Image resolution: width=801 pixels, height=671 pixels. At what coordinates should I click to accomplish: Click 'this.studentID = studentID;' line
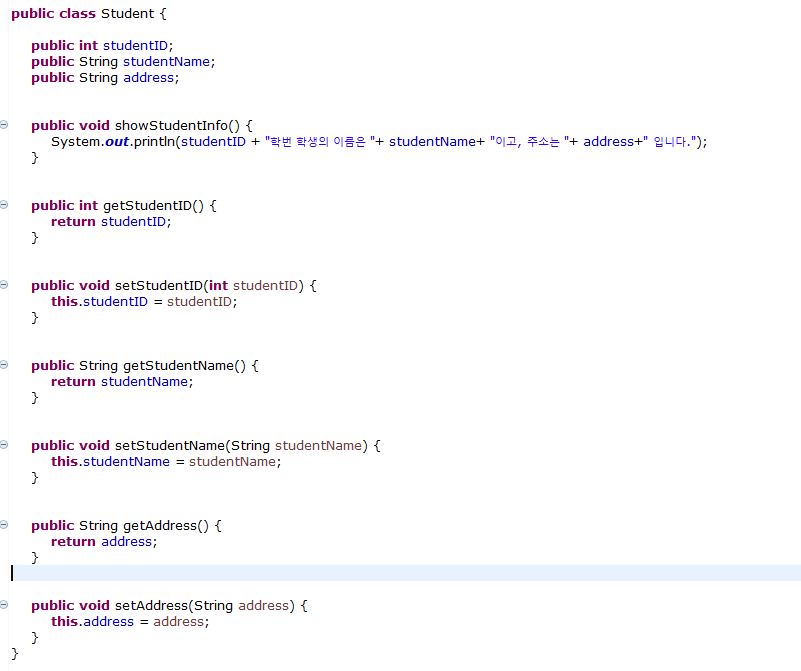coord(144,302)
